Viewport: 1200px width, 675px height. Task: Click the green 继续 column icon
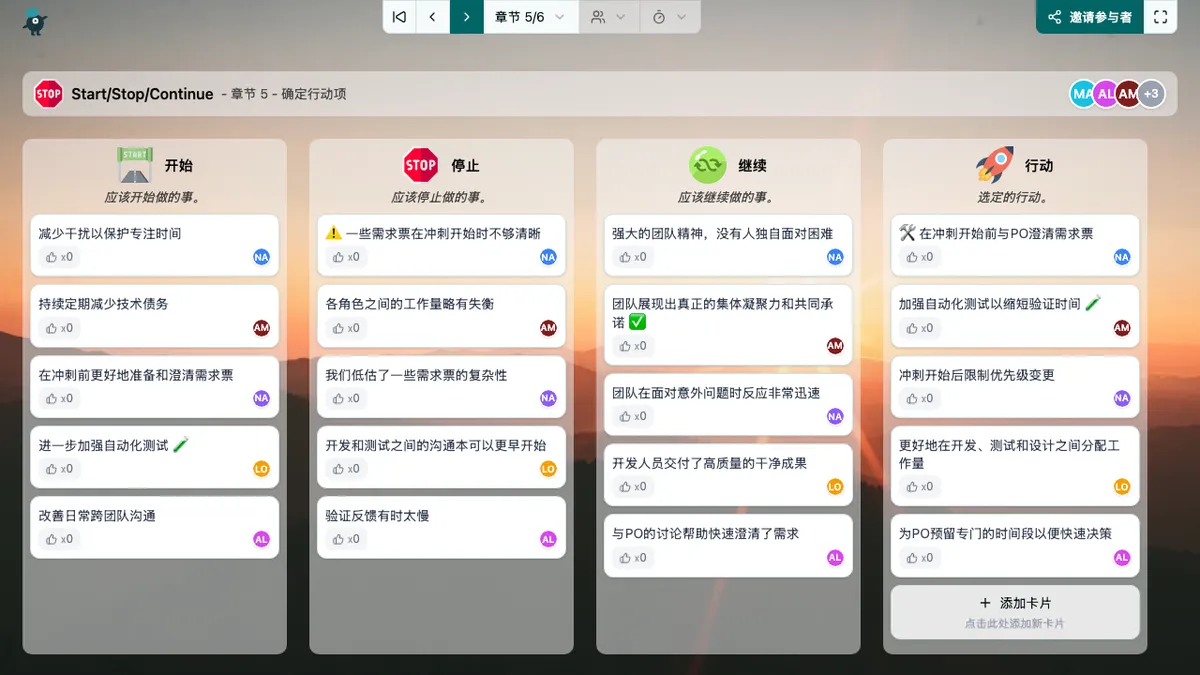708,165
